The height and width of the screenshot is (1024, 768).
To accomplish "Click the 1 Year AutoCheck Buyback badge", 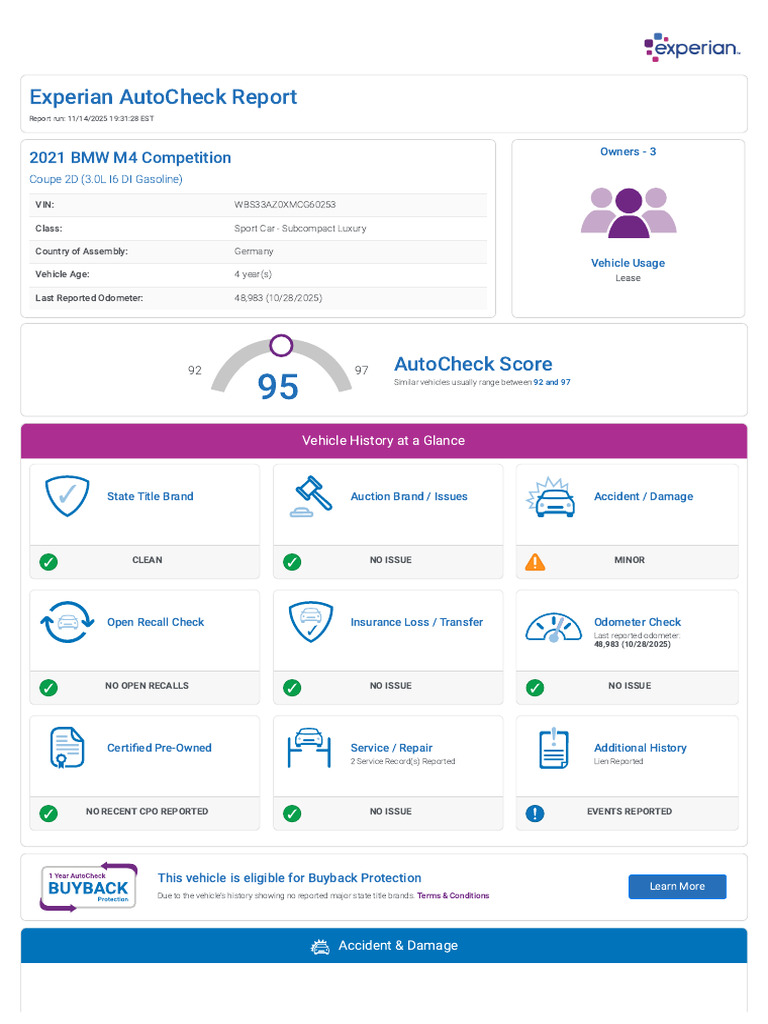I will [x=89, y=887].
